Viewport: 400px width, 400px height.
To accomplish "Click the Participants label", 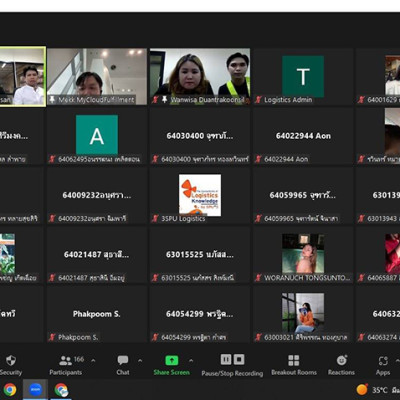I will pos(66,373).
